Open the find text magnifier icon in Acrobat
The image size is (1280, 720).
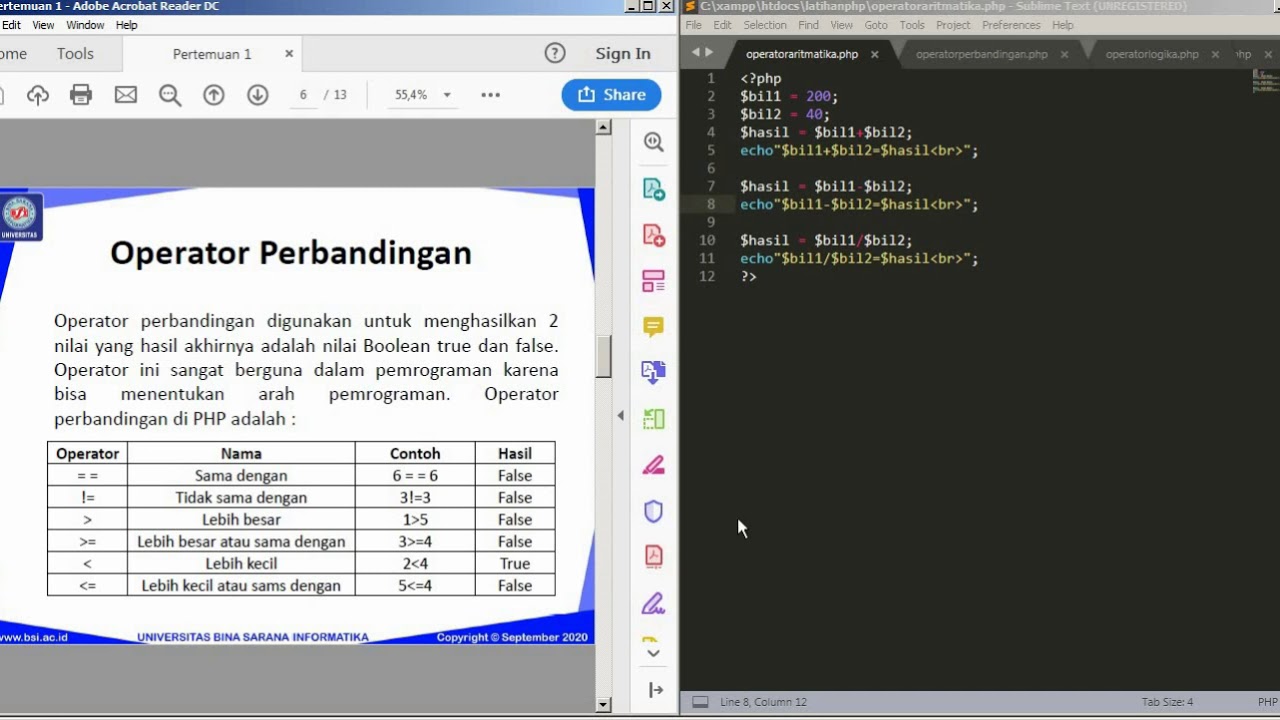pos(170,95)
